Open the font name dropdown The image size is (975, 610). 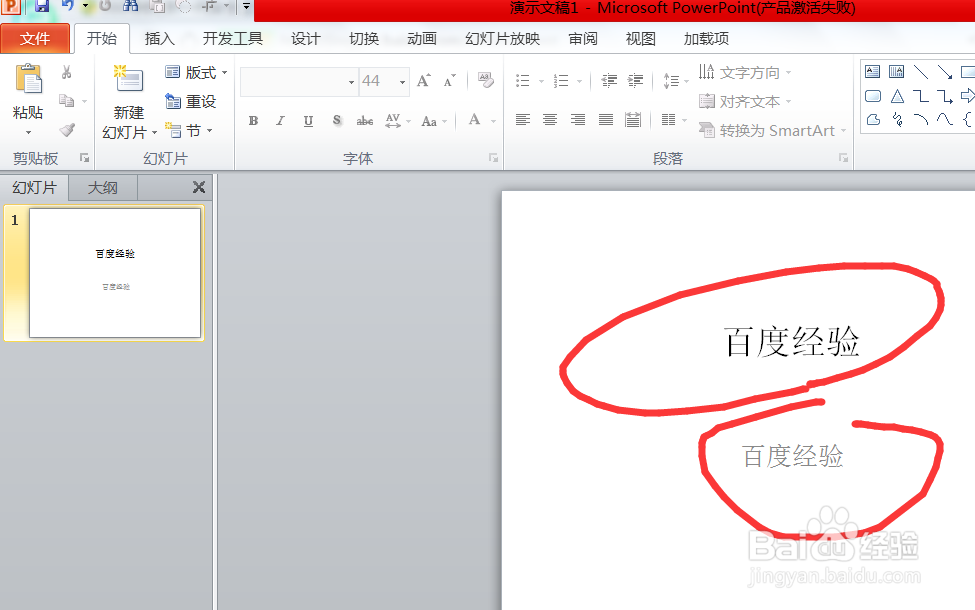click(x=351, y=82)
